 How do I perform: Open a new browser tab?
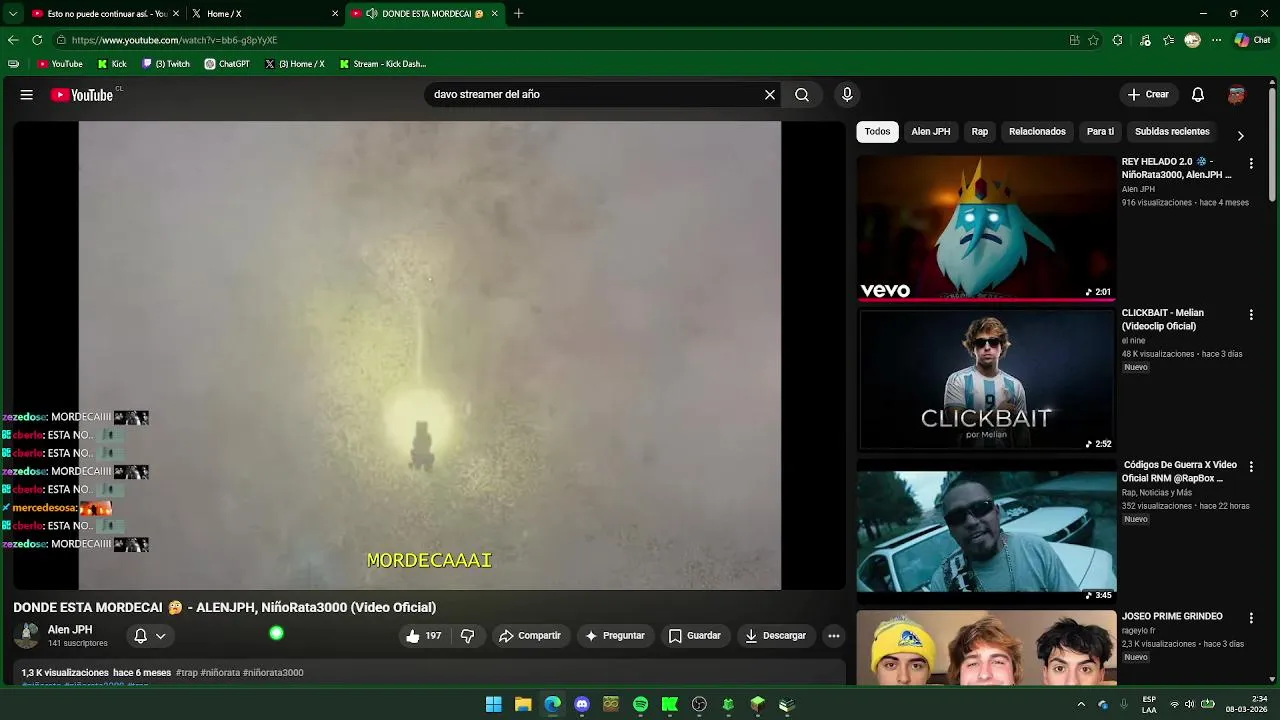[518, 14]
